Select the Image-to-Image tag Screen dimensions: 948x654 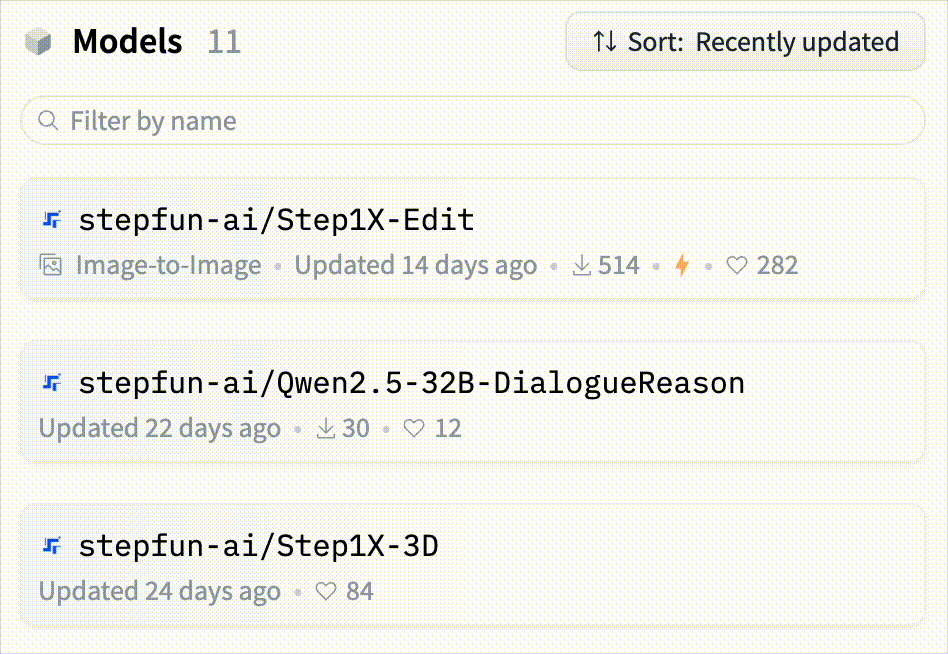point(168,266)
